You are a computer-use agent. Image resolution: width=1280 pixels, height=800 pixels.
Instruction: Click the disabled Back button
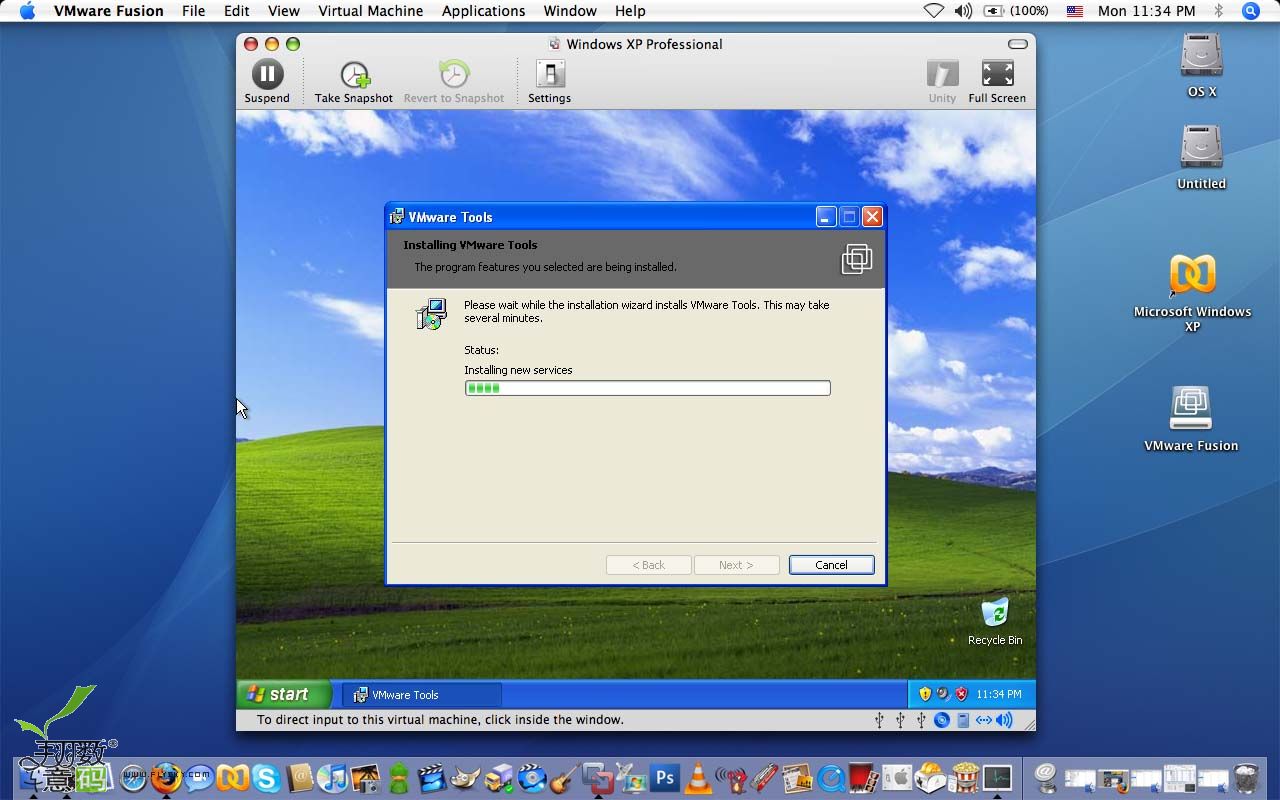point(648,565)
